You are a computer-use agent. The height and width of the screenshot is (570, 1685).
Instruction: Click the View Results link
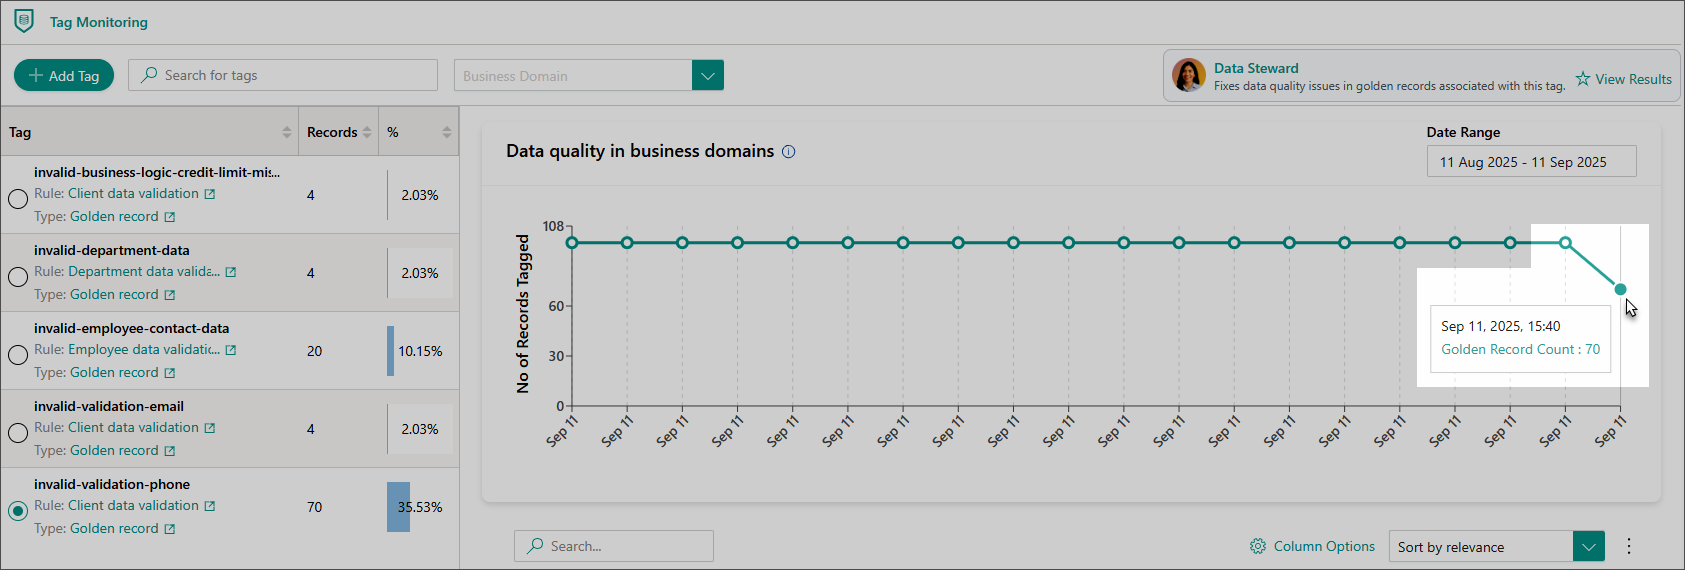click(1623, 79)
